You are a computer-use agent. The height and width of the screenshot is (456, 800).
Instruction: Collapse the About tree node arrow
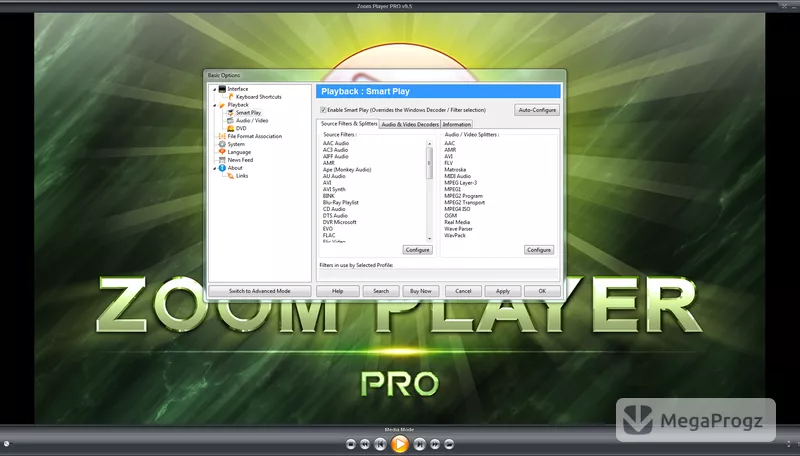click(x=215, y=168)
